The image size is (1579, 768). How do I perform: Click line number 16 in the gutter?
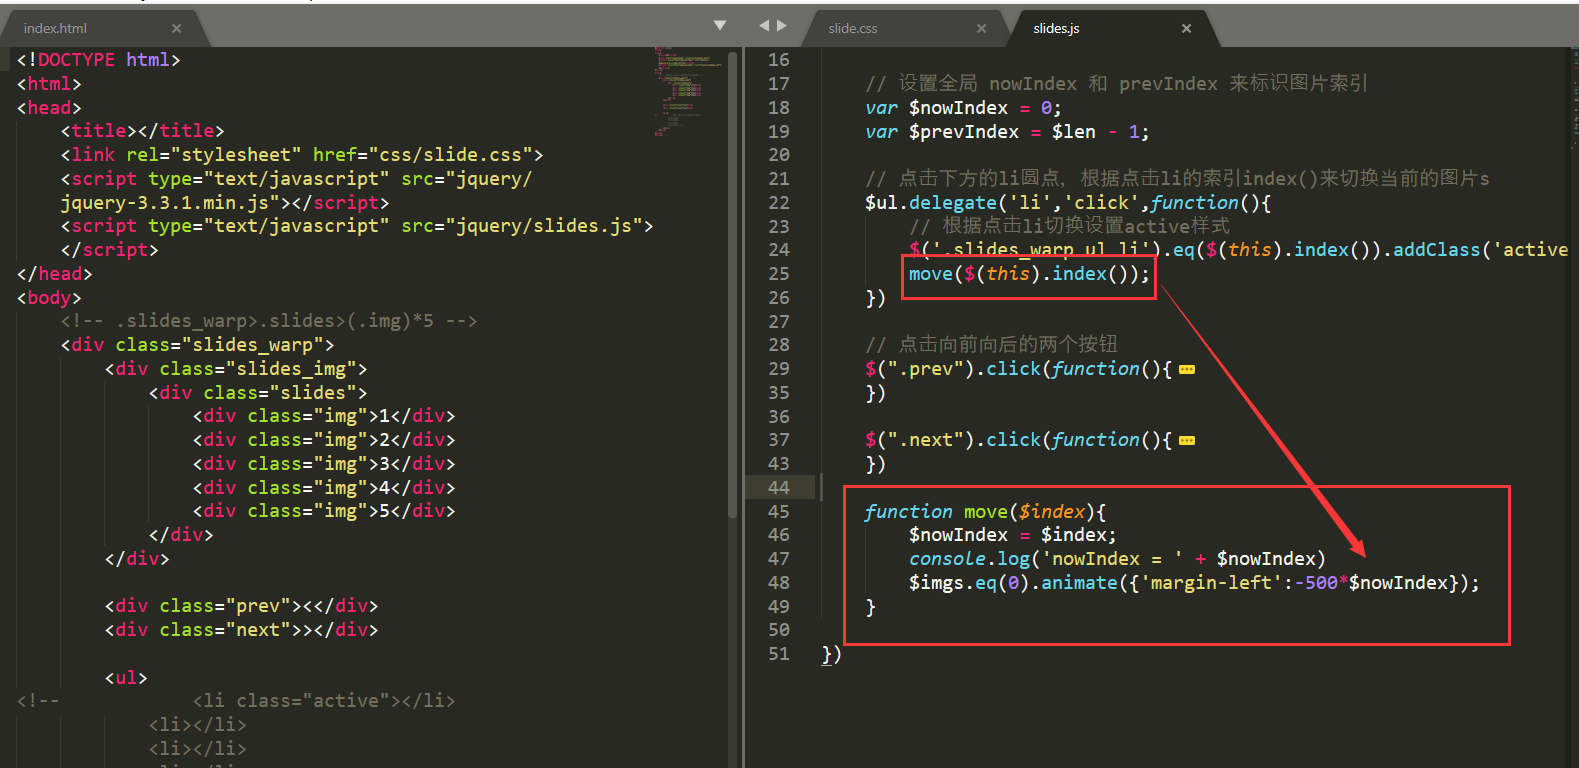click(x=779, y=60)
